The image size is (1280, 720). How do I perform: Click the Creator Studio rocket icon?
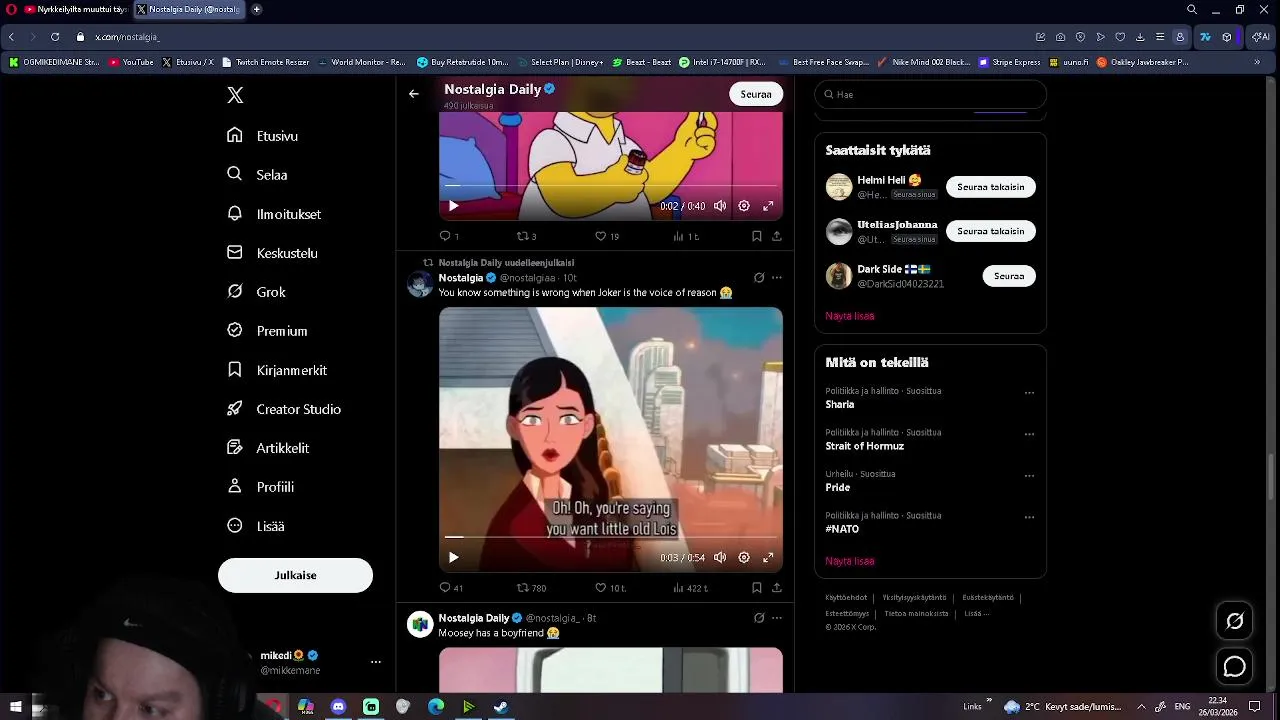click(235, 408)
